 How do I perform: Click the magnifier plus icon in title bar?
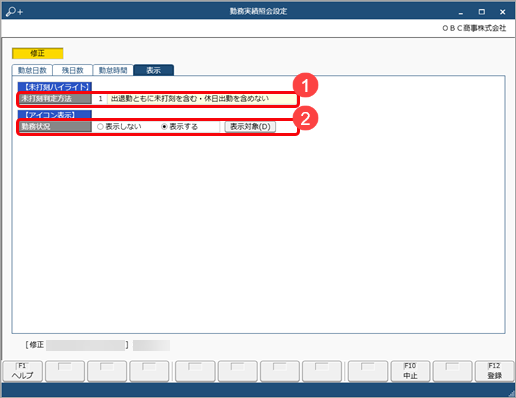(x=14, y=12)
